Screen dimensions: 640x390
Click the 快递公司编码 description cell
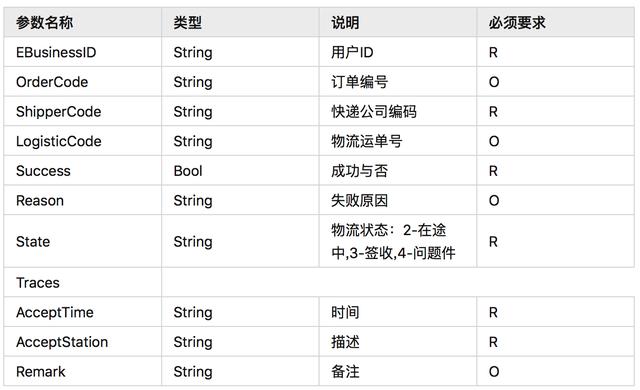tap(398, 111)
